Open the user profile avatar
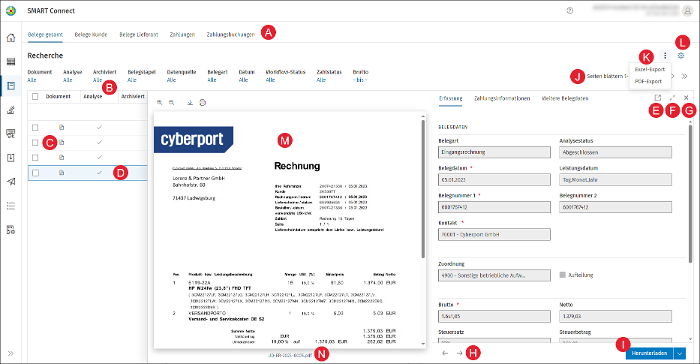This screenshot has width=700, height=364. (687, 11)
